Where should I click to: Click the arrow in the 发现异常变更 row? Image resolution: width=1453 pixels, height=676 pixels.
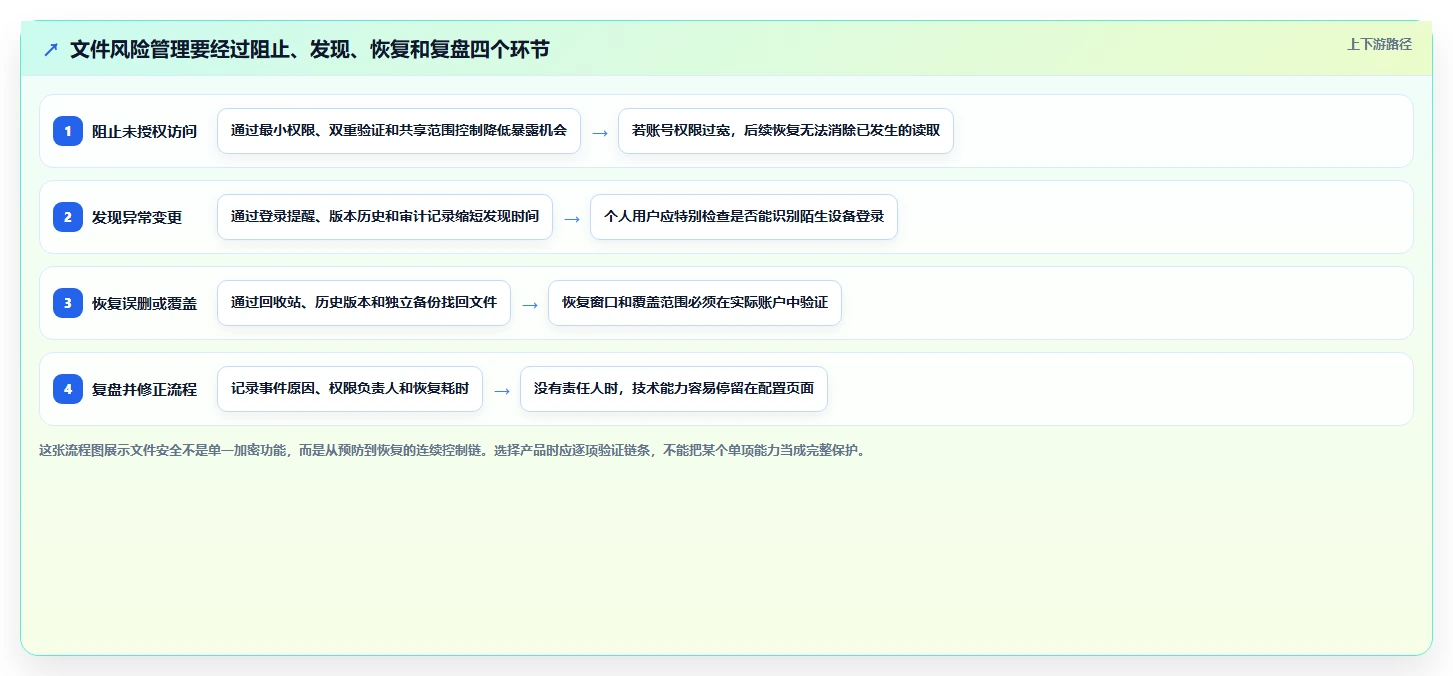coord(572,218)
